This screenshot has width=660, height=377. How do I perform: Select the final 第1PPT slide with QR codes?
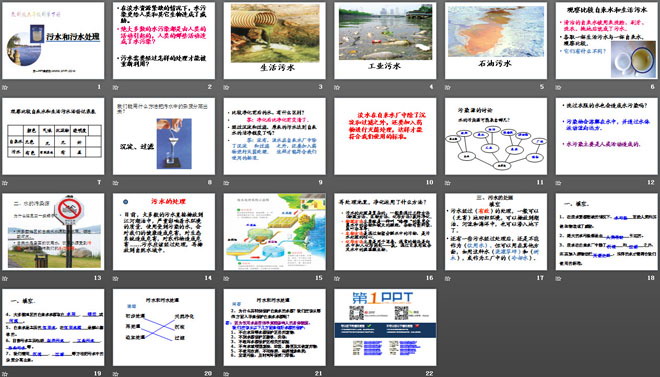pyautogui.click(x=385, y=327)
